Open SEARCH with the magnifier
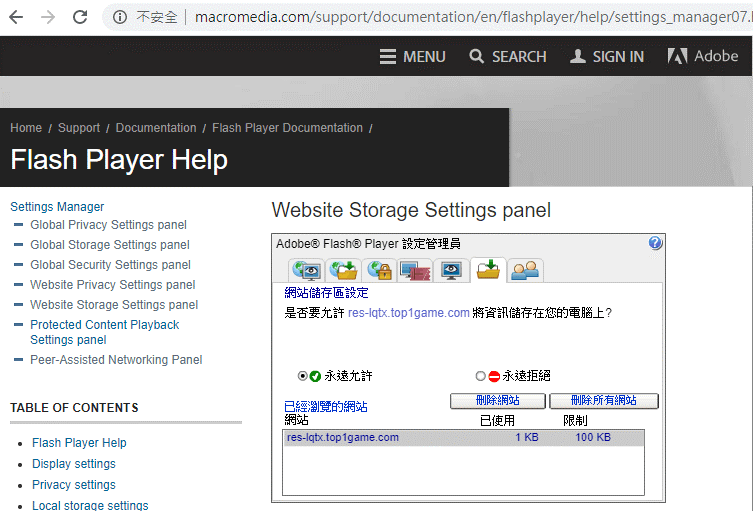This screenshot has width=753, height=511. pos(508,57)
